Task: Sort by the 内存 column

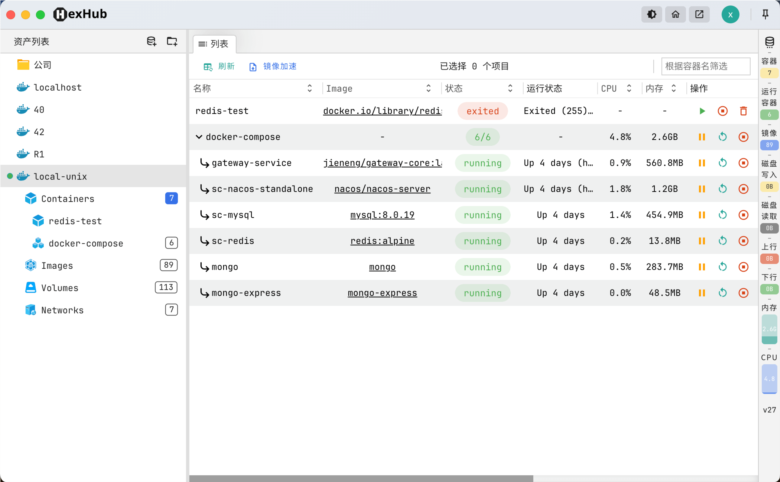Action: pyautogui.click(x=674, y=88)
